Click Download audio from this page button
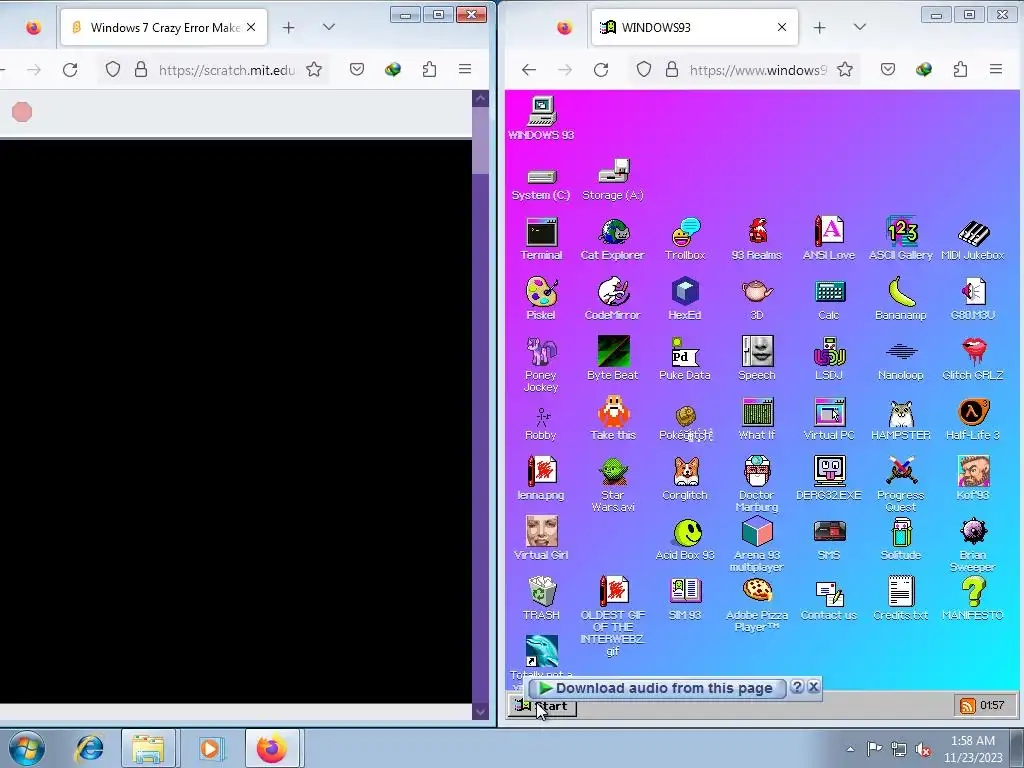 (656, 688)
